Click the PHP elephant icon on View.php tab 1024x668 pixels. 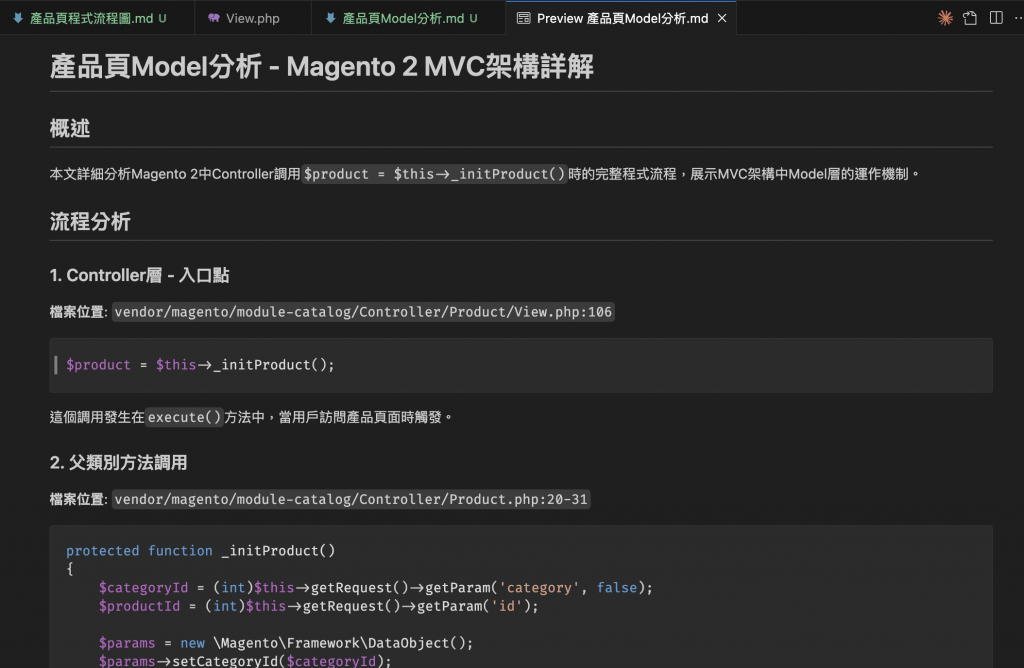(214, 18)
